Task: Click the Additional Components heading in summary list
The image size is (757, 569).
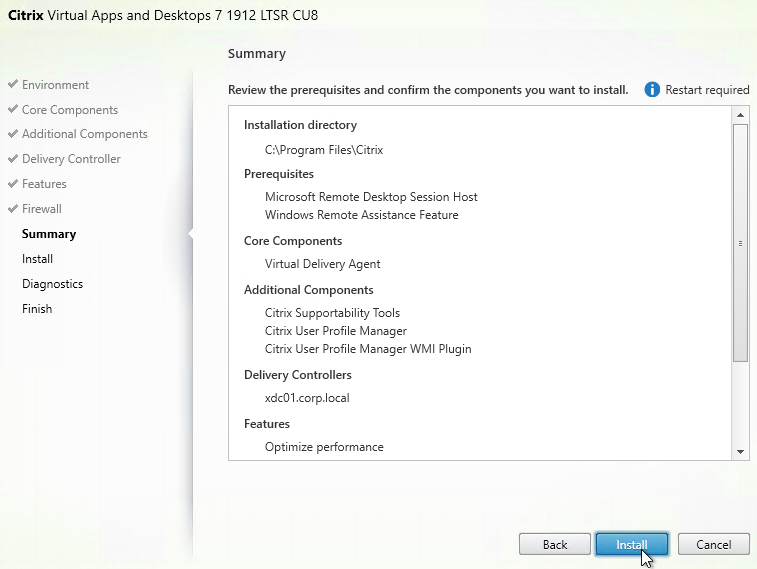Action: pyautogui.click(x=308, y=290)
